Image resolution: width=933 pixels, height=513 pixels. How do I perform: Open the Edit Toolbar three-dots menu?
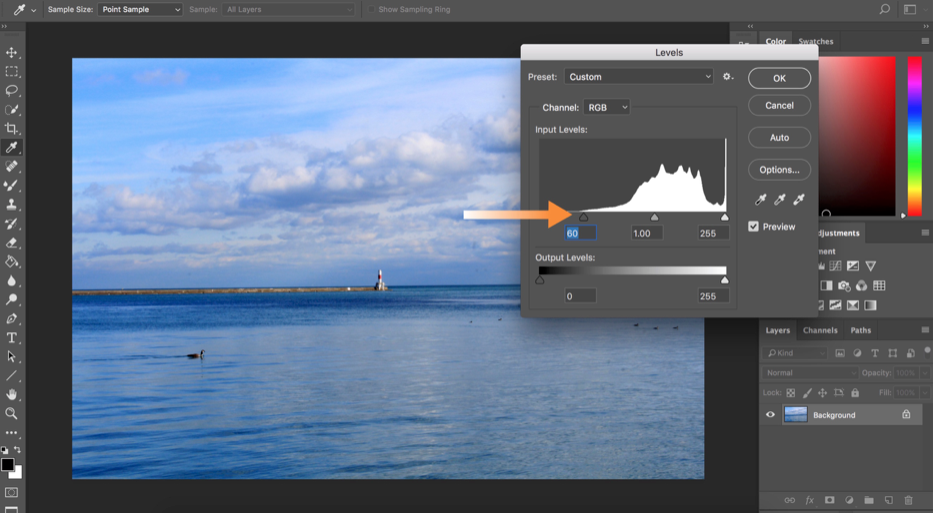[x=11, y=433]
